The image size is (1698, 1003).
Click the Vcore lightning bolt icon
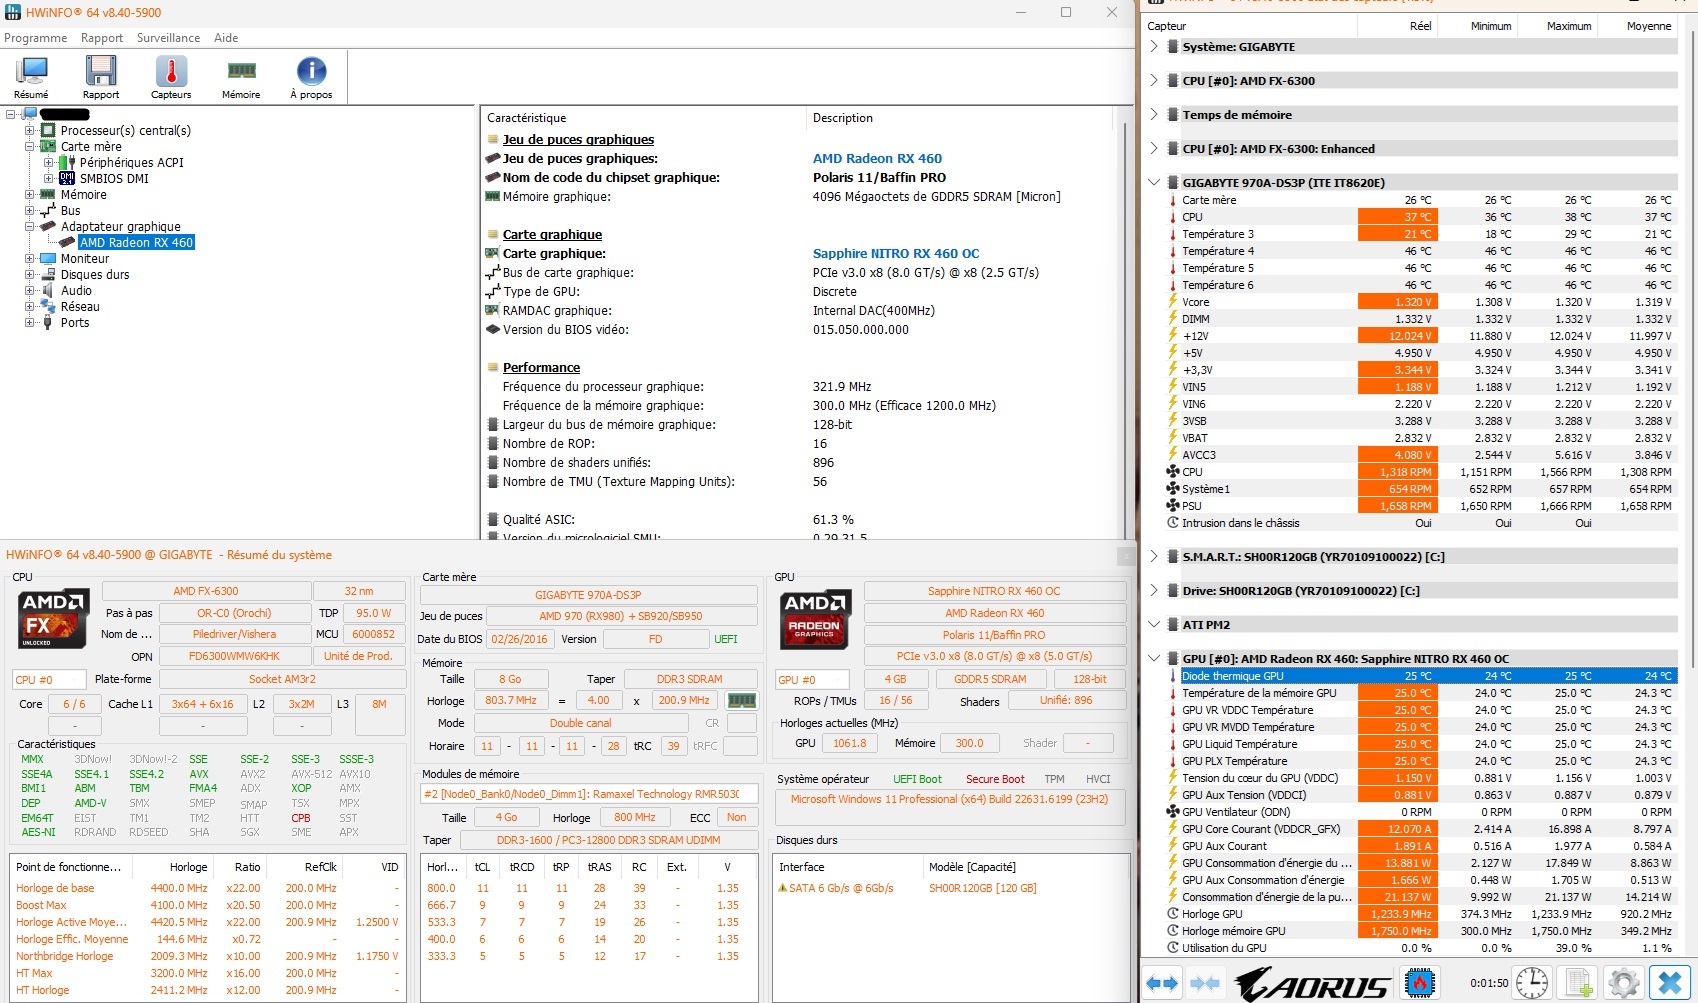1173,302
